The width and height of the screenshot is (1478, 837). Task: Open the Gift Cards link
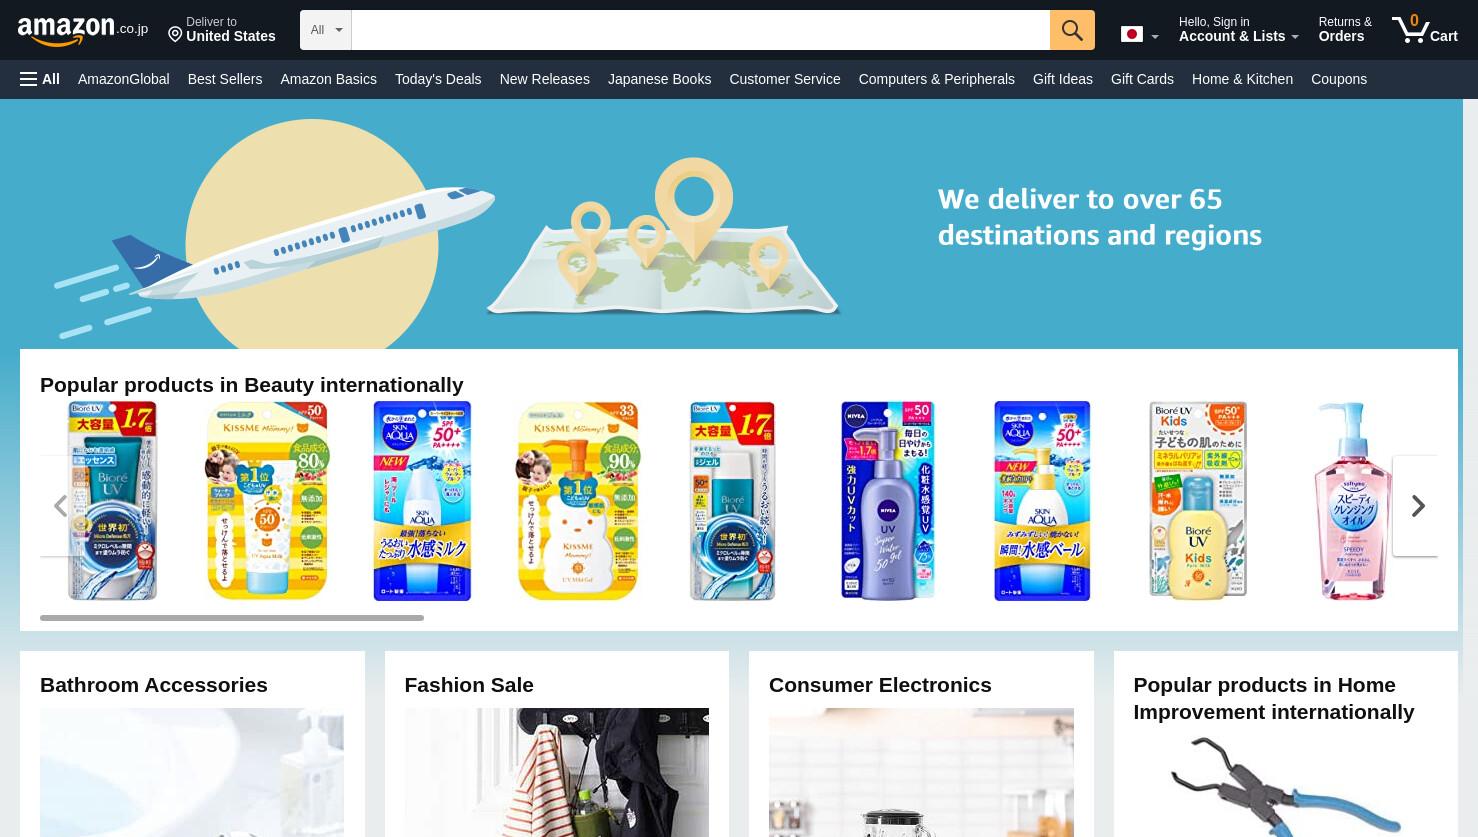click(1142, 79)
